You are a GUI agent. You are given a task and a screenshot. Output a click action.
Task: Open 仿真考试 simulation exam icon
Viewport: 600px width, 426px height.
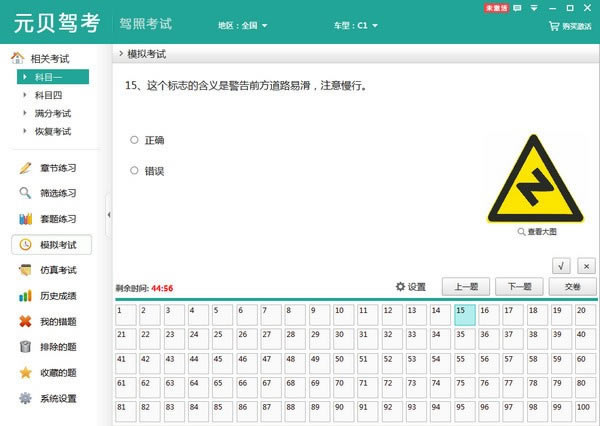pos(25,270)
